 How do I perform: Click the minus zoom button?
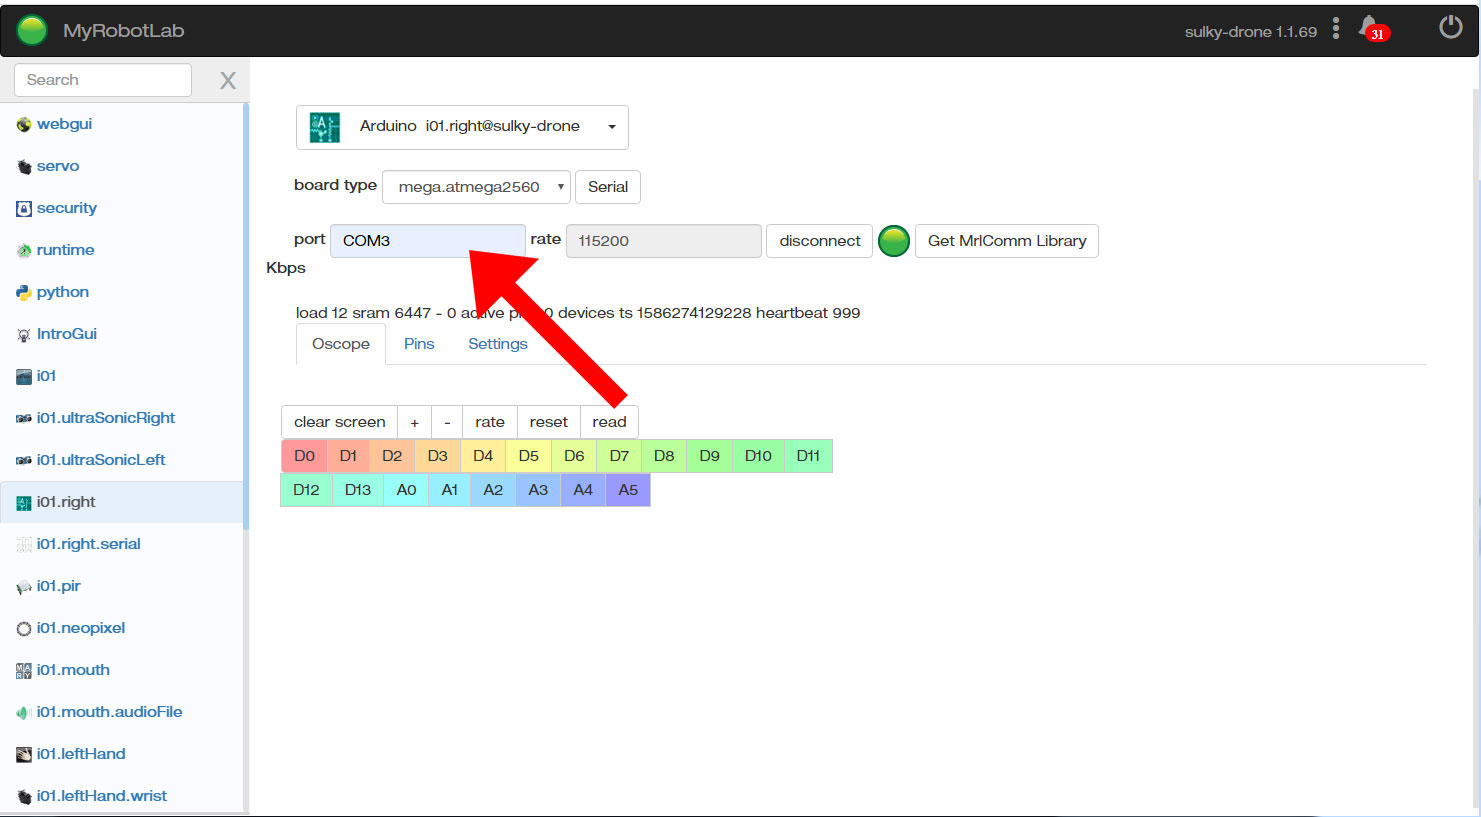click(x=447, y=422)
